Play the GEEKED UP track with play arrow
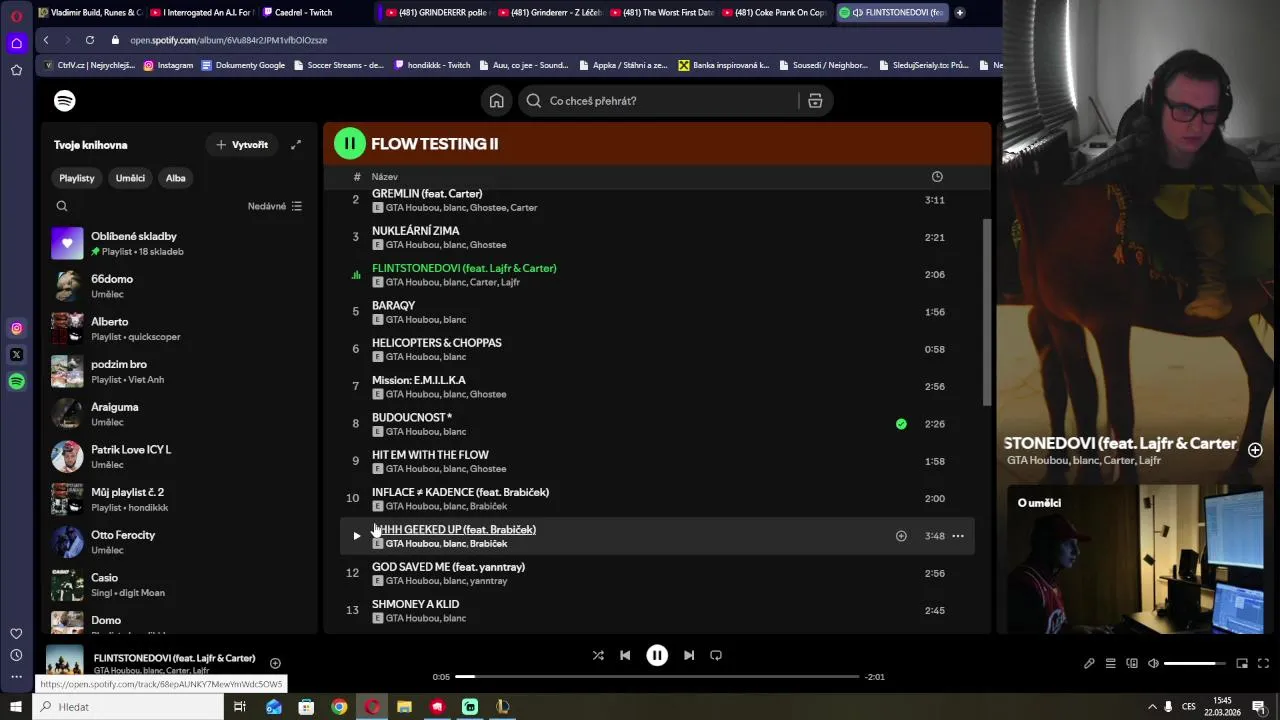 [x=356, y=536]
